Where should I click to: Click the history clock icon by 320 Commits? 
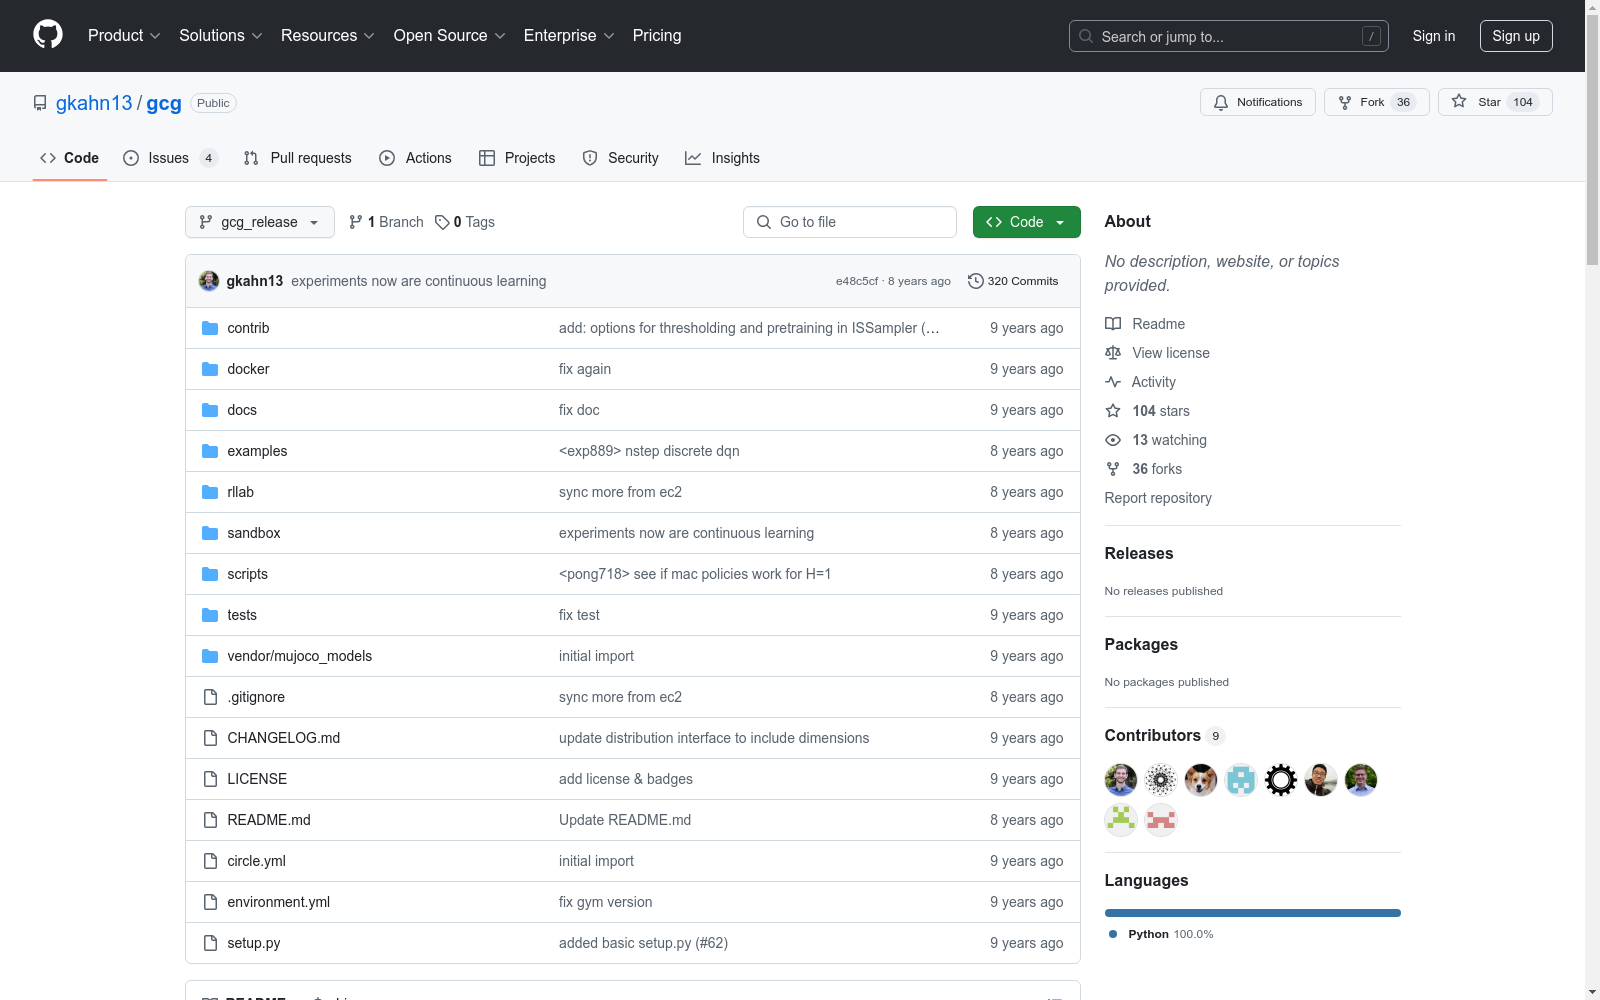pos(976,281)
